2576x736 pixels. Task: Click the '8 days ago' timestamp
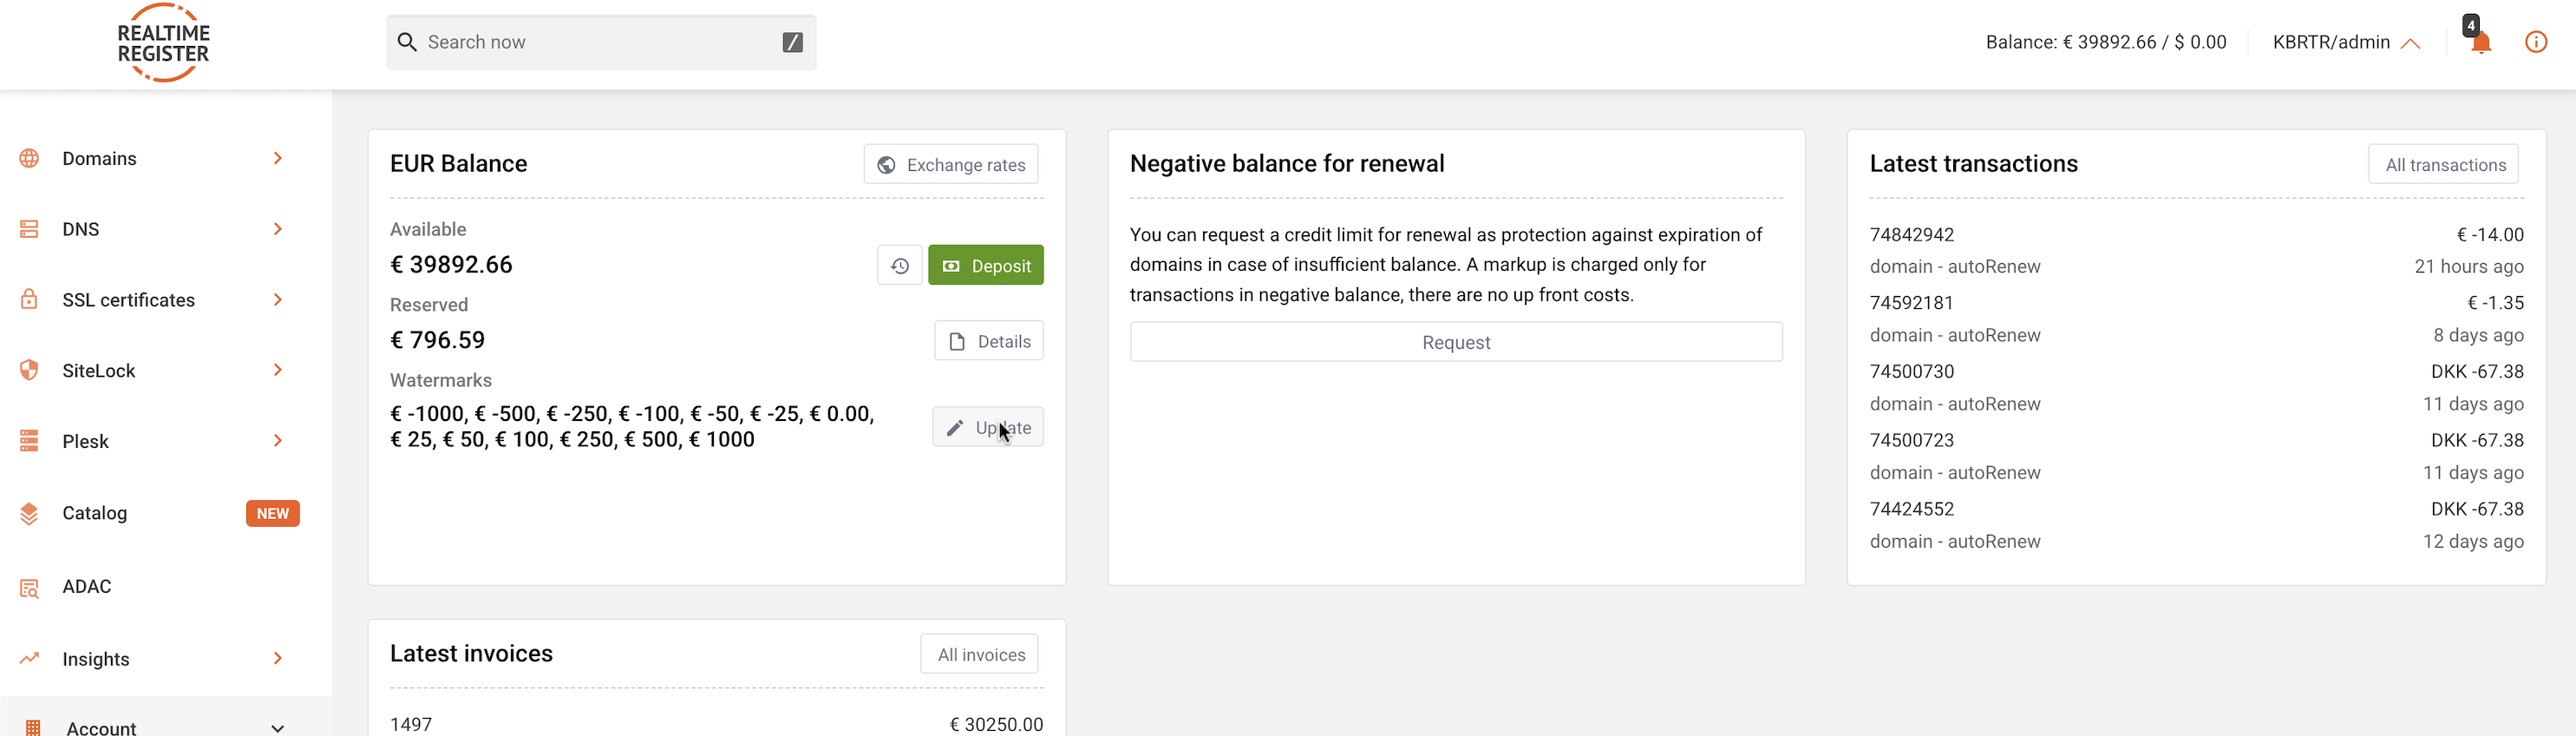(2478, 335)
